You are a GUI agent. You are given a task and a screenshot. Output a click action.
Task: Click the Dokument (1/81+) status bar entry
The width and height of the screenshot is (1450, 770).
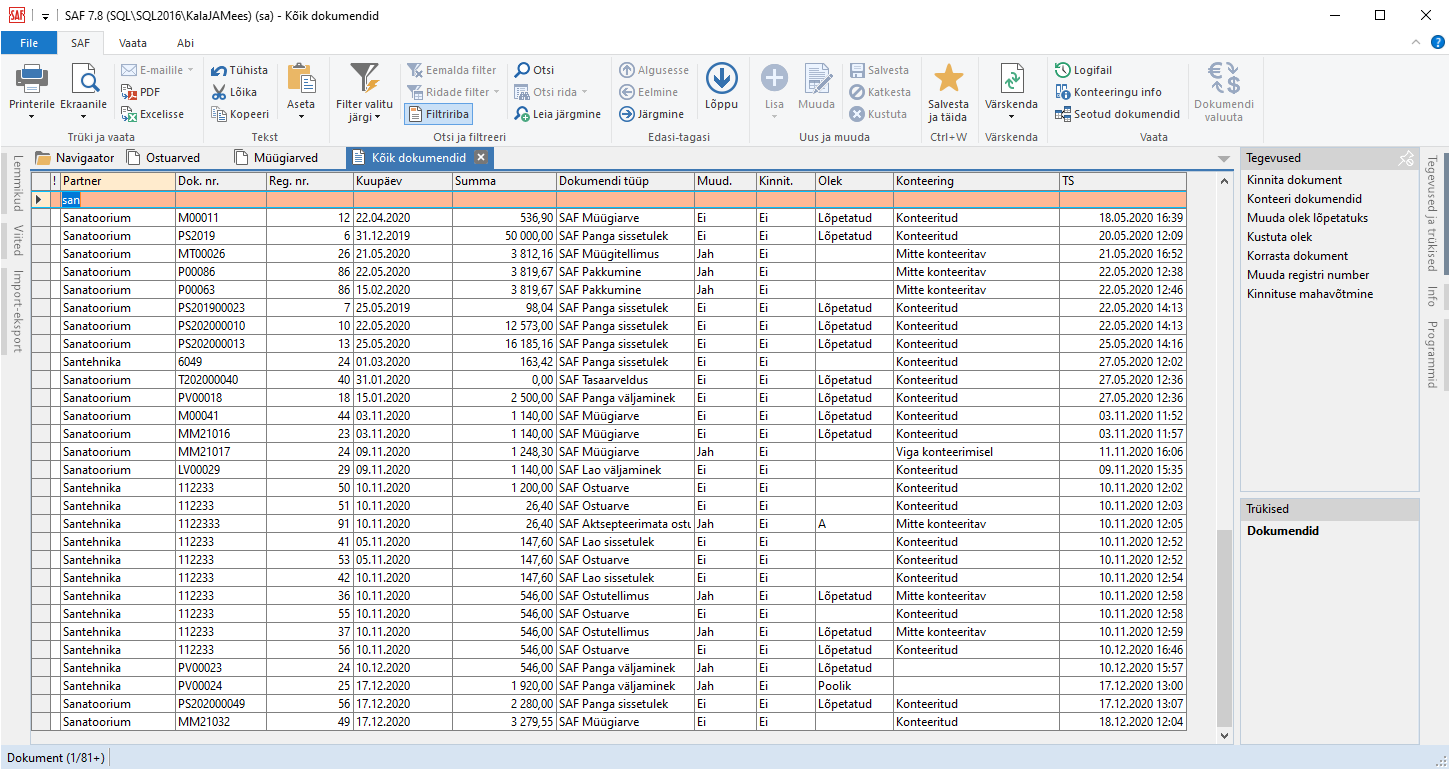pyautogui.click(x=56, y=758)
